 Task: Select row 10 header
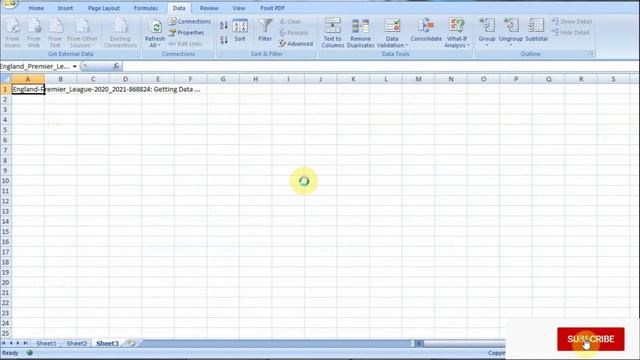click(x=6, y=181)
